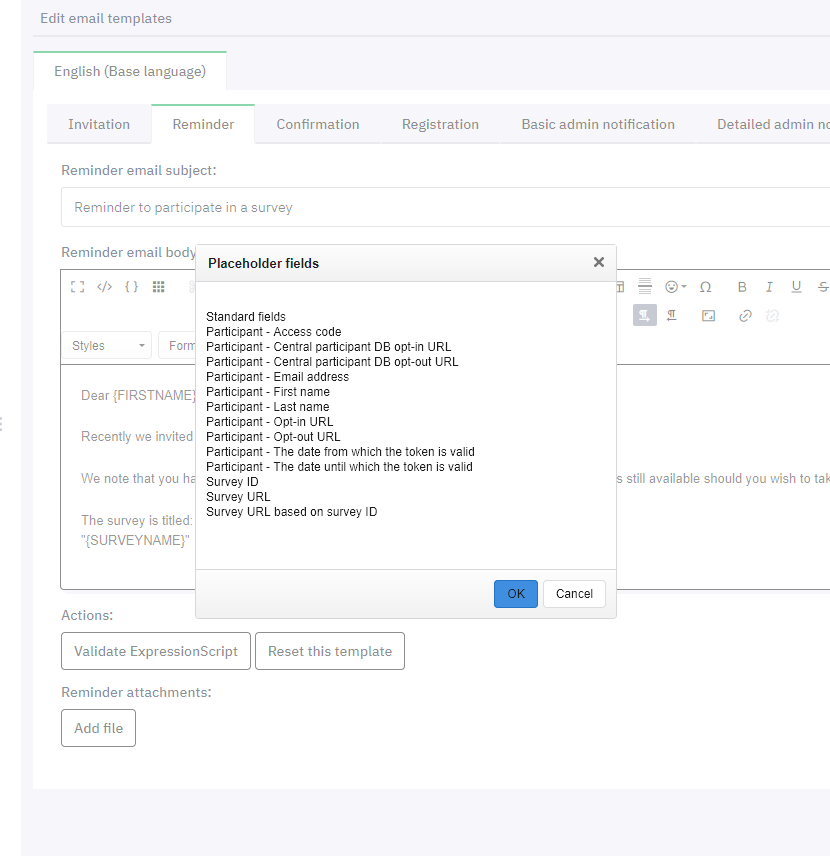Open Basic admin notification tab
The height and width of the screenshot is (856, 830).
tap(598, 124)
